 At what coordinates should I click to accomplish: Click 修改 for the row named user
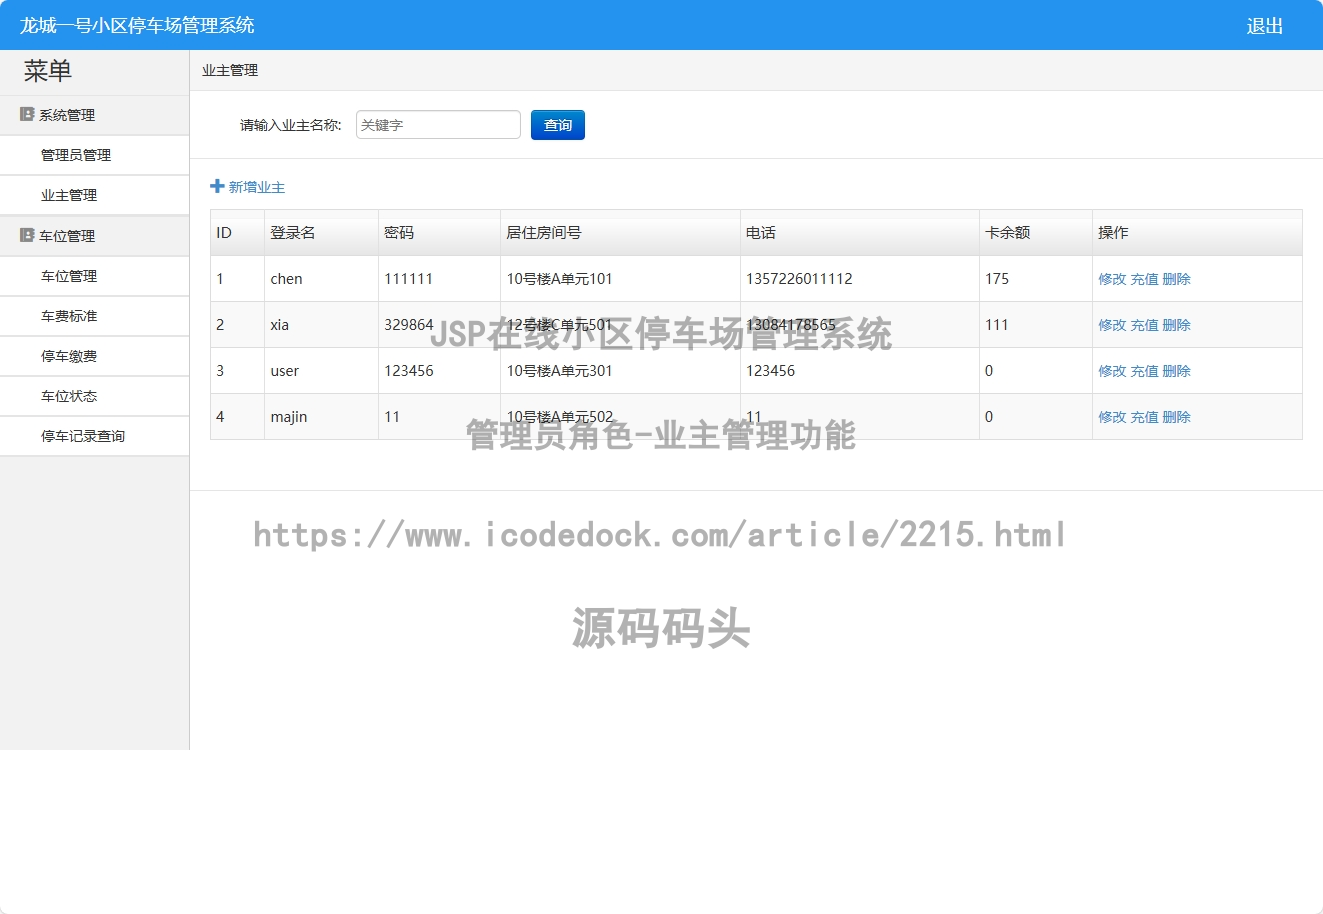point(1112,371)
